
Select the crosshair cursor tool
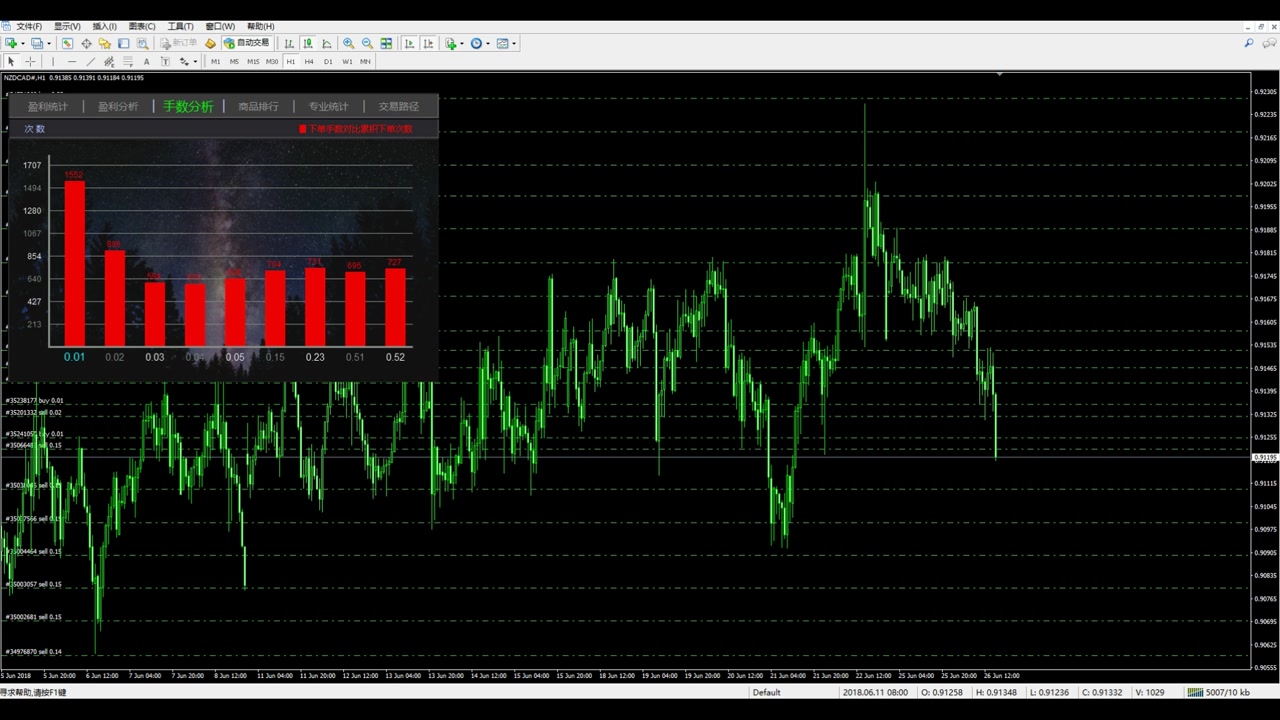pos(30,61)
